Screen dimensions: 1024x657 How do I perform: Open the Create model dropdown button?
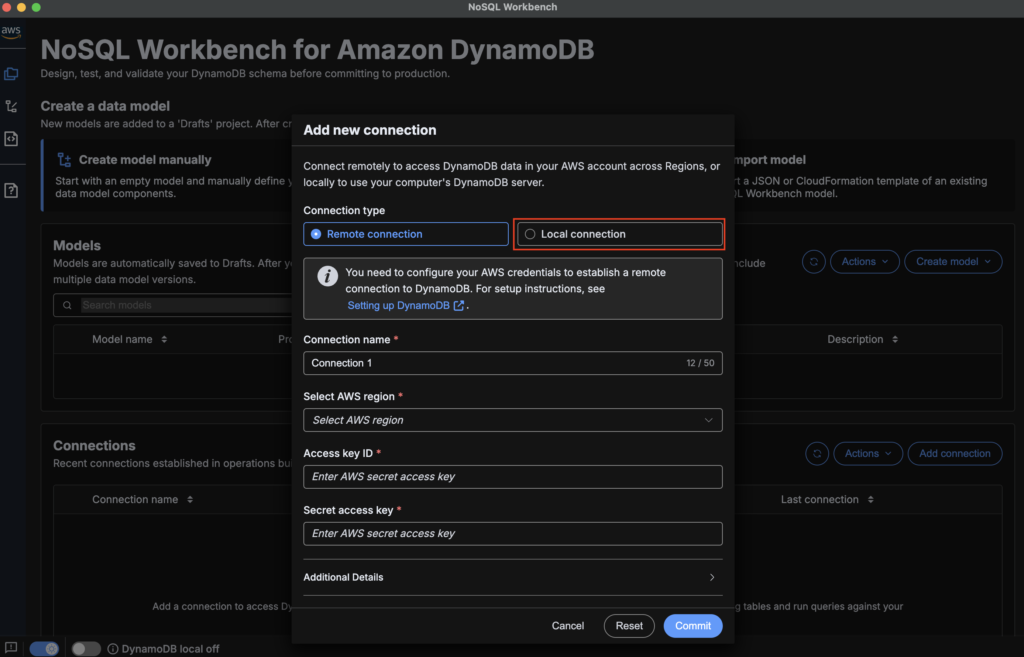tap(953, 261)
